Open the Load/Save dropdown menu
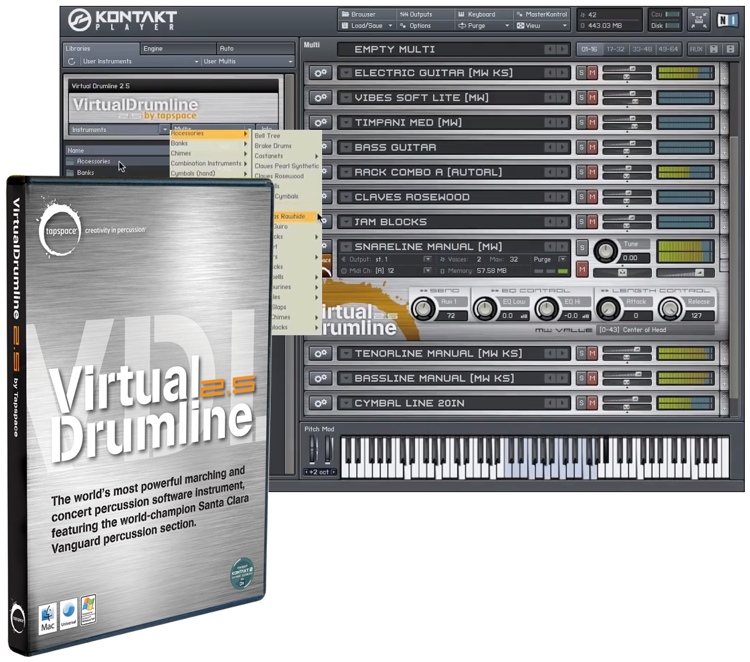Image resolution: width=750 pixels, height=662 pixels. (x=366, y=26)
